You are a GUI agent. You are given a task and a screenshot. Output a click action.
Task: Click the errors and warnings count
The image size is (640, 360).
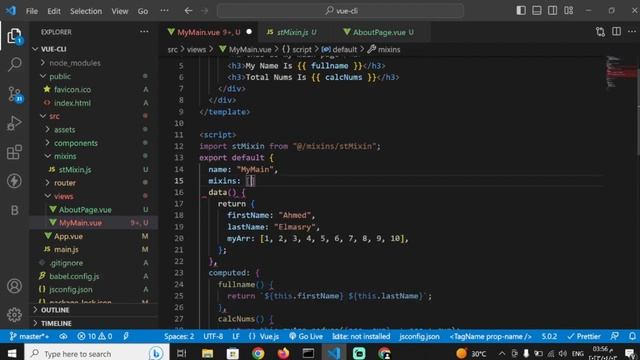click(x=95, y=336)
